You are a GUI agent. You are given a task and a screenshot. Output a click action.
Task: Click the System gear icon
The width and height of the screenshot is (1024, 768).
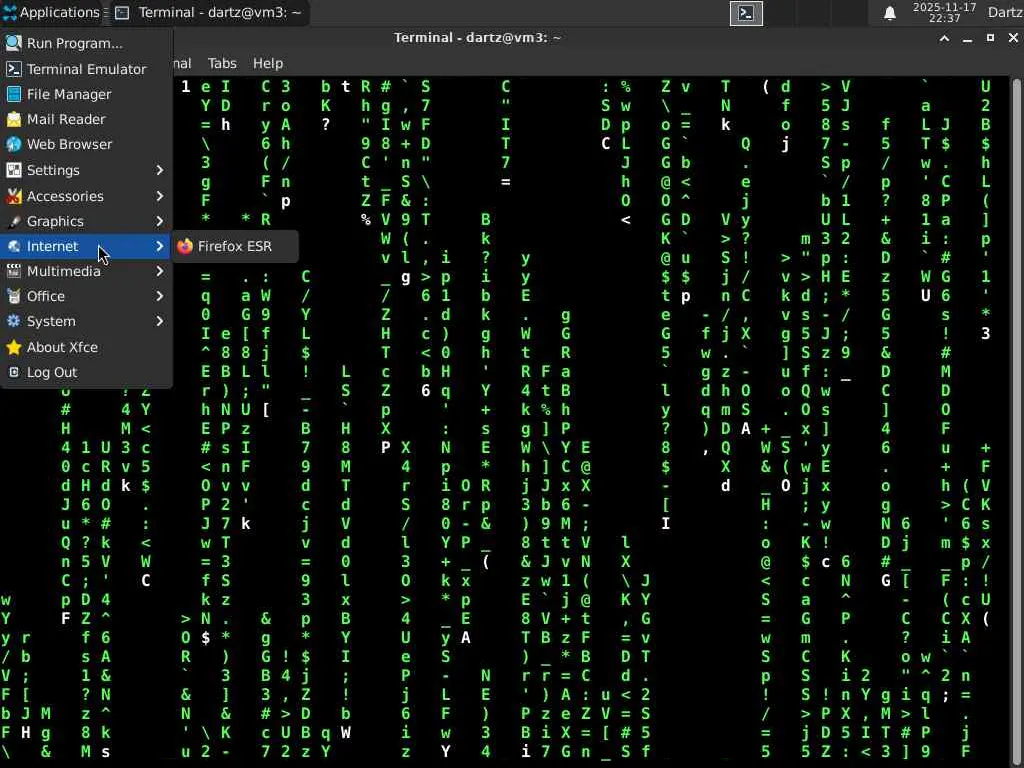pyautogui.click(x=13, y=321)
